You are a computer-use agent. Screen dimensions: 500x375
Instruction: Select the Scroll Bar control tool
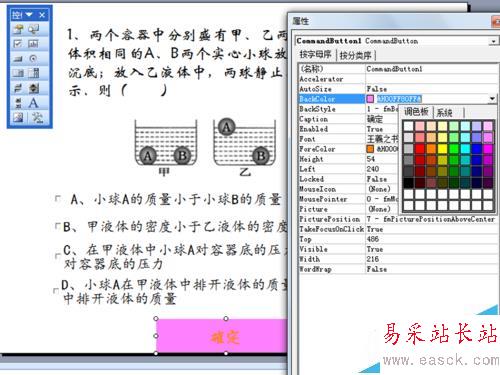point(18,103)
